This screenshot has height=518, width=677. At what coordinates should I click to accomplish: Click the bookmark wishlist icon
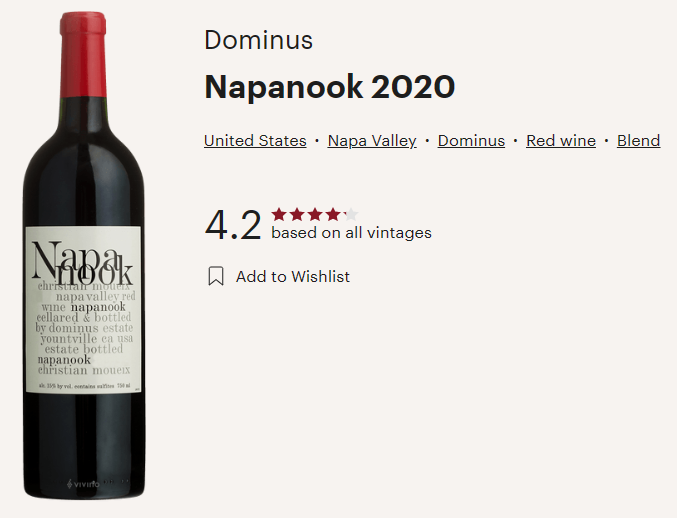coord(216,276)
